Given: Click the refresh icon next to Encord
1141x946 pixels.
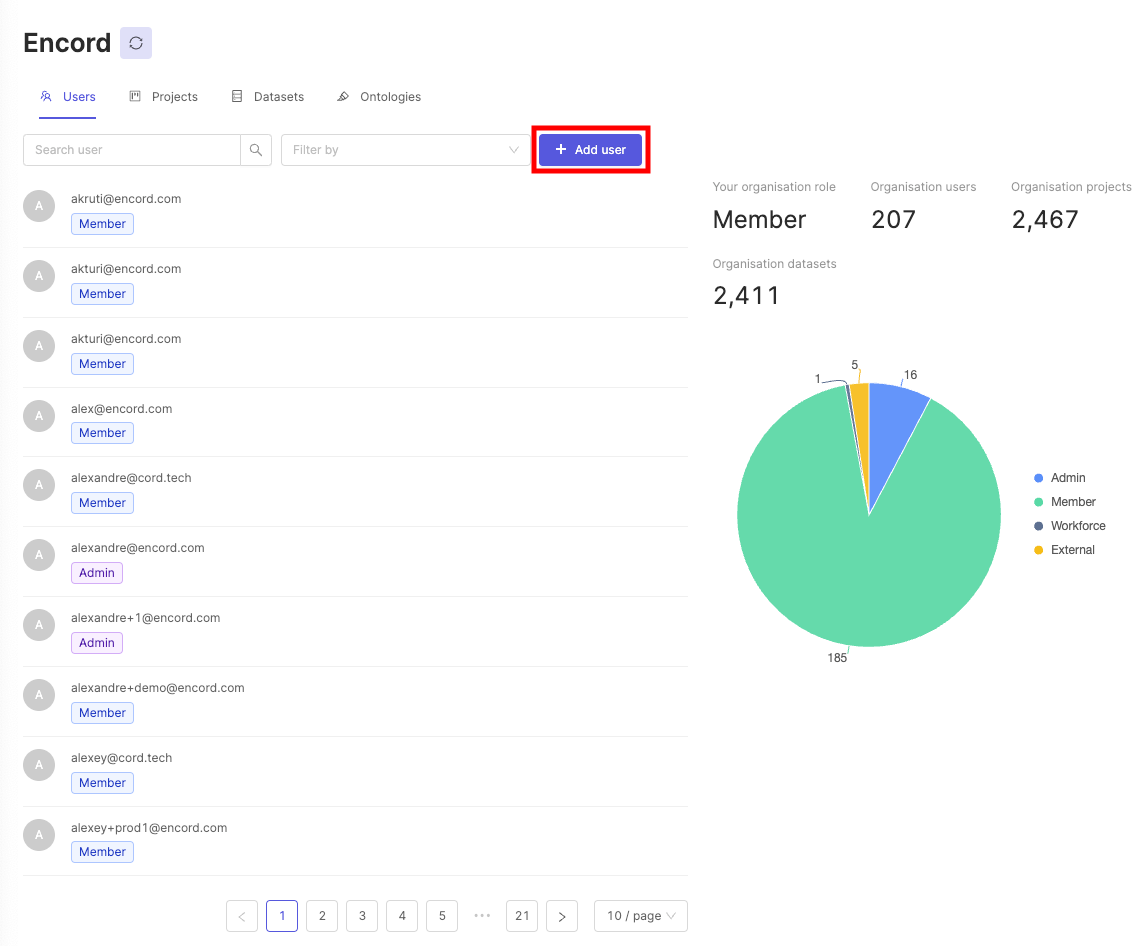Looking at the screenshot, I should pyautogui.click(x=135, y=43).
